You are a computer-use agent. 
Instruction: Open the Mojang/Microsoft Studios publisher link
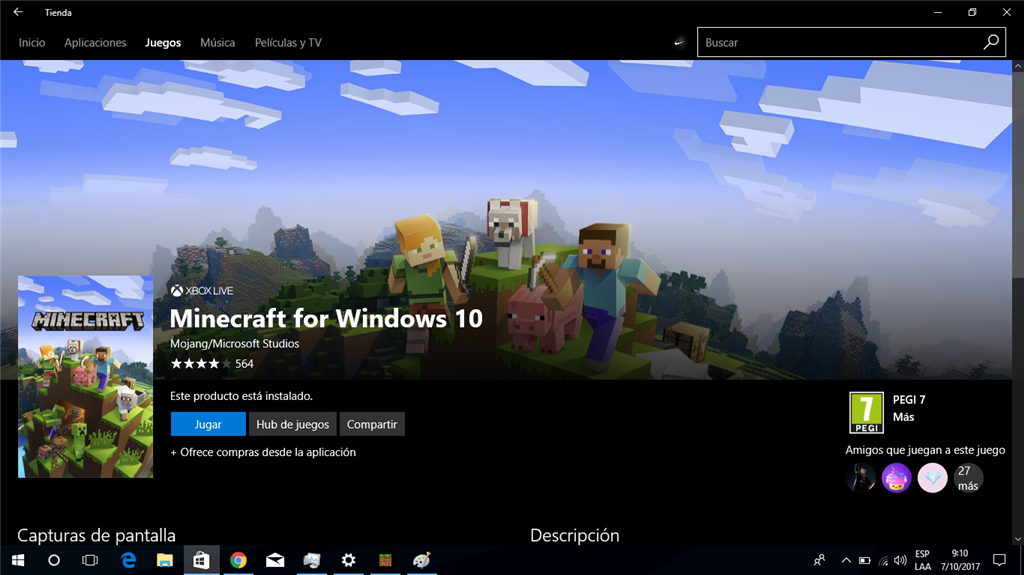click(x=234, y=344)
